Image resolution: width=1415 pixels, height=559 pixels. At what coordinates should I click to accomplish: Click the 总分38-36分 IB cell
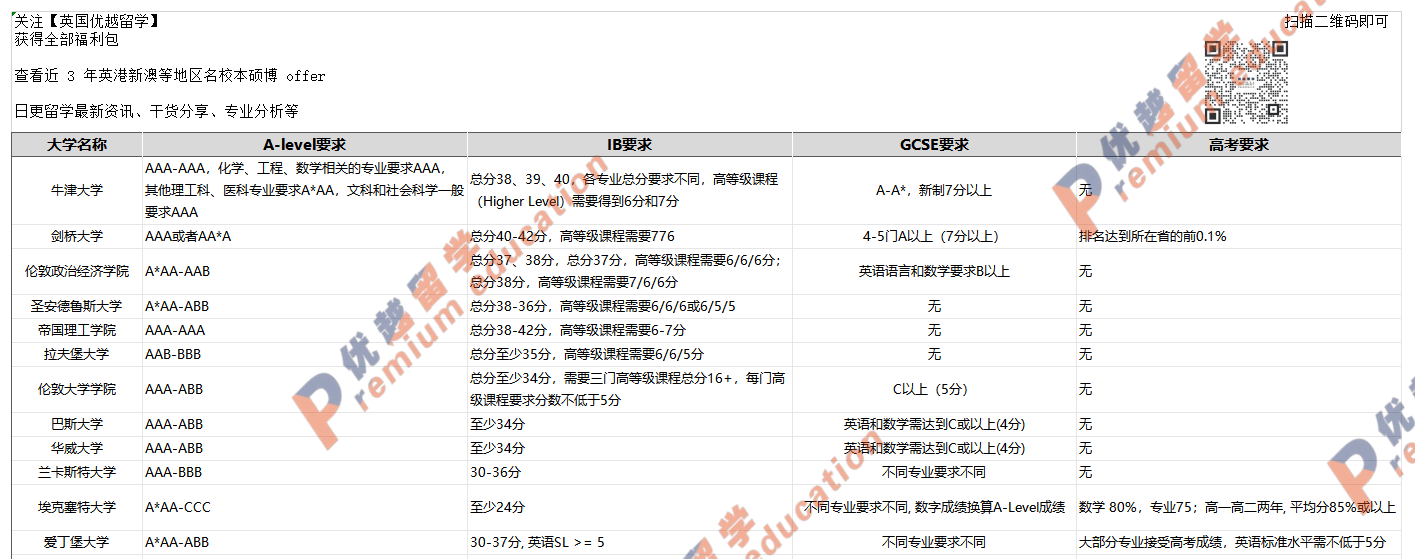pos(630,306)
